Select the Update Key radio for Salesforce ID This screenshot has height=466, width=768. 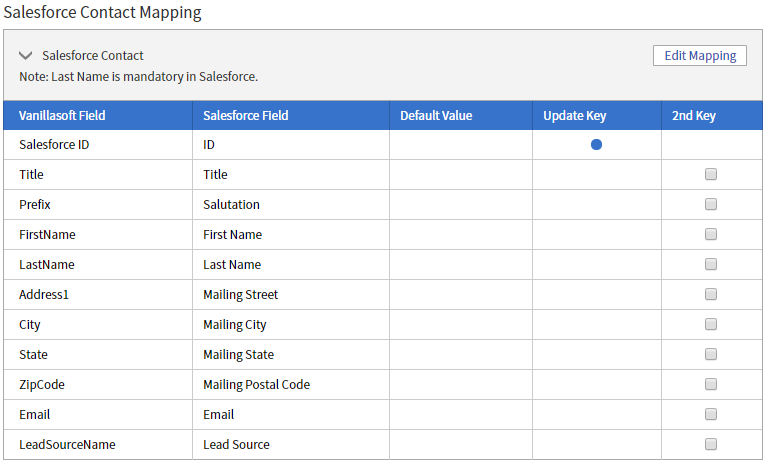click(596, 145)
